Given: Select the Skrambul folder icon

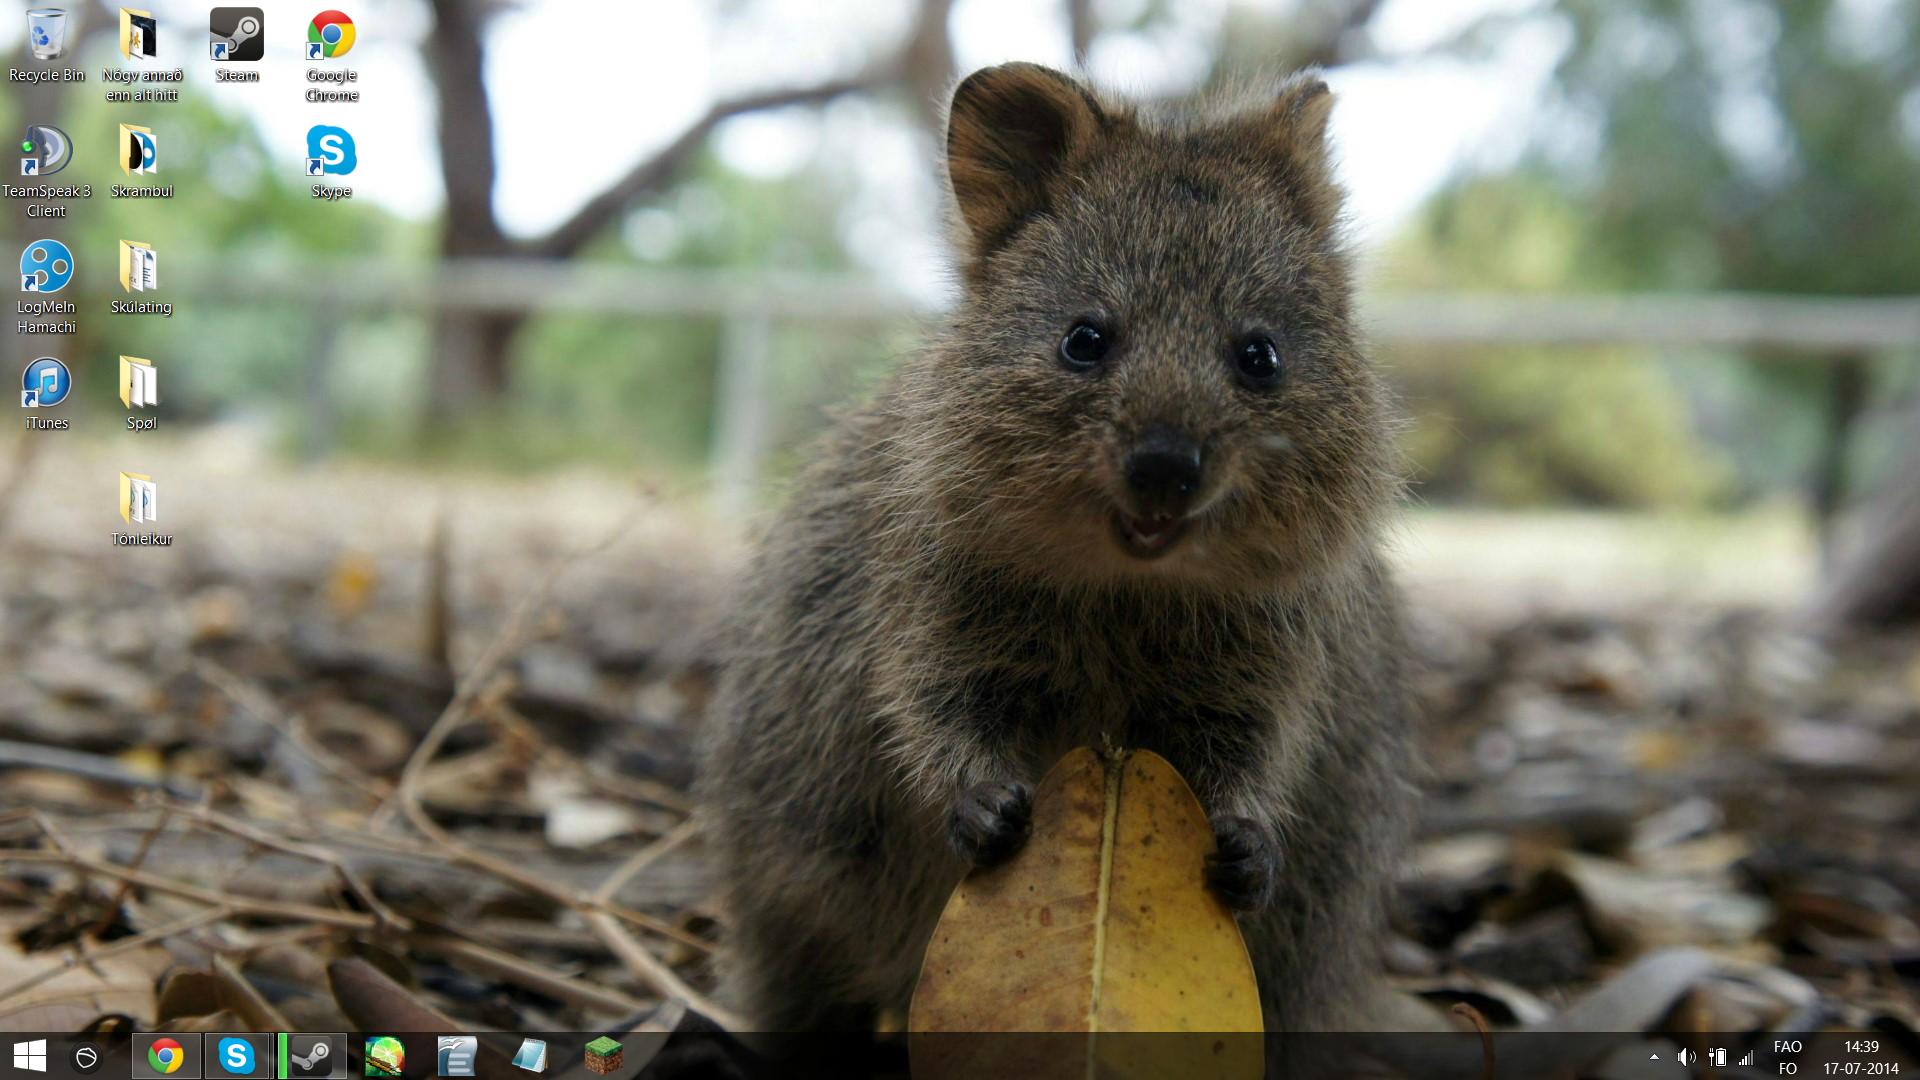Looking at the screenshot, I should (142, 162).
